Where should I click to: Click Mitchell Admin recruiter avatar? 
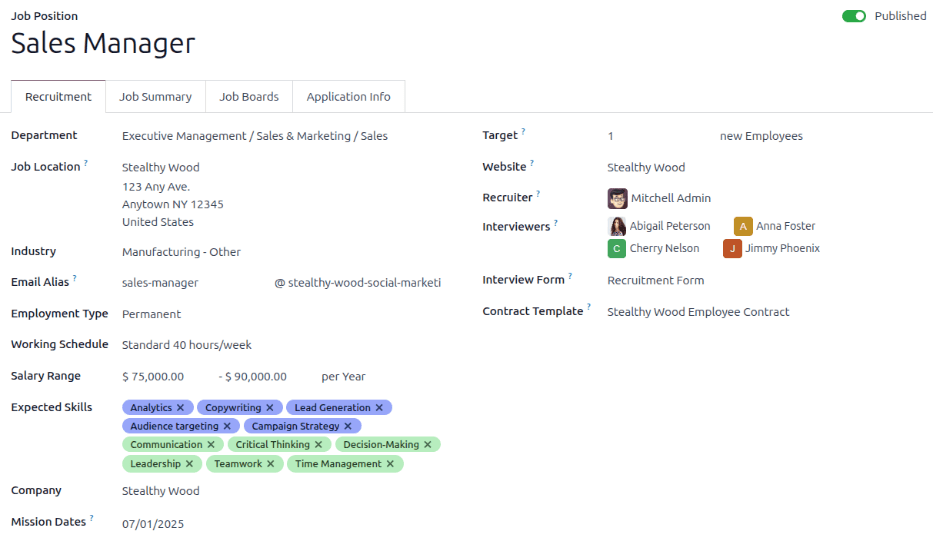click(x=618, y=198)
